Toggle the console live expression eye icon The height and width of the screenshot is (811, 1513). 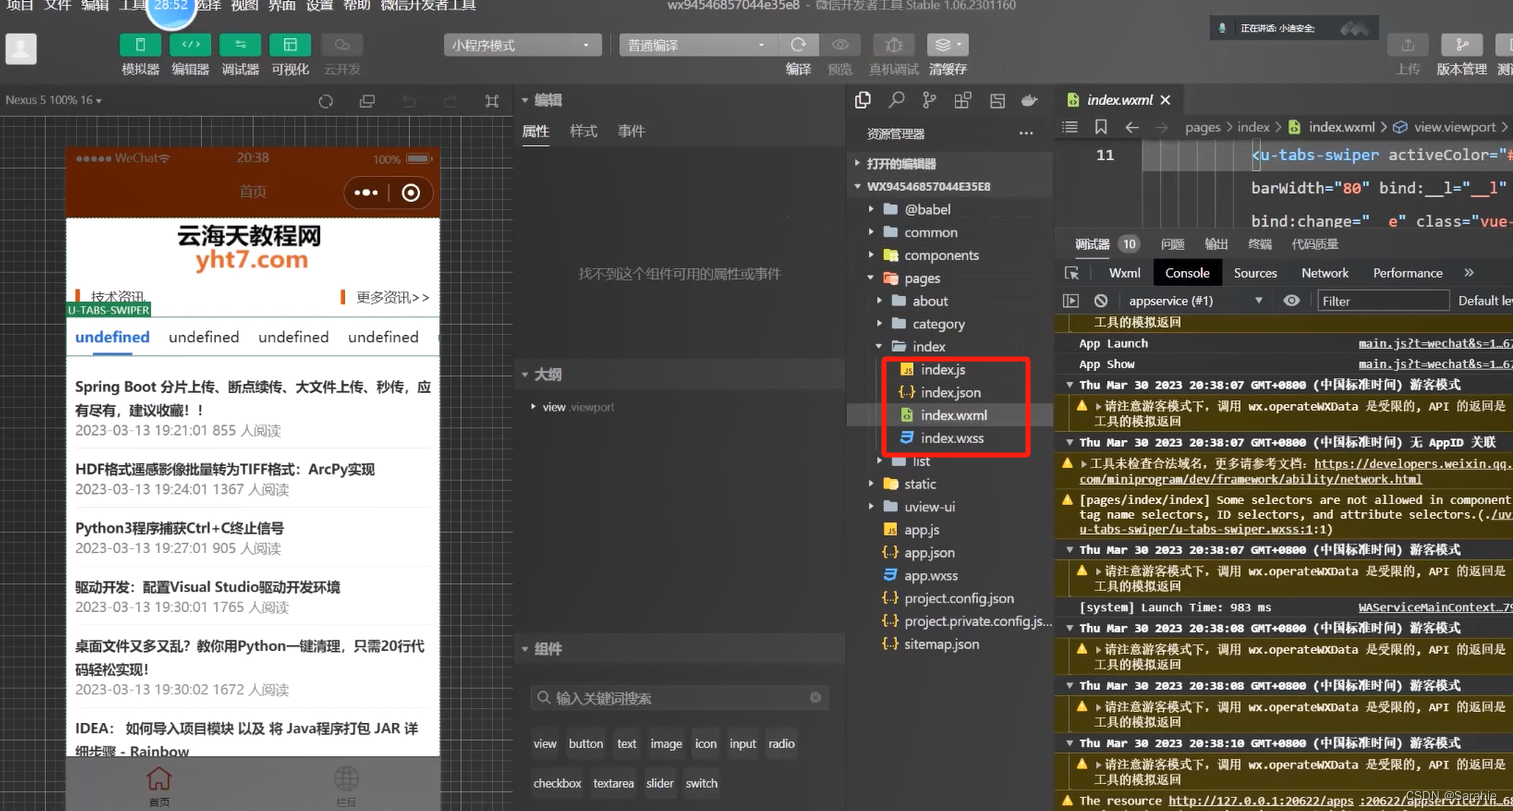1291,301
